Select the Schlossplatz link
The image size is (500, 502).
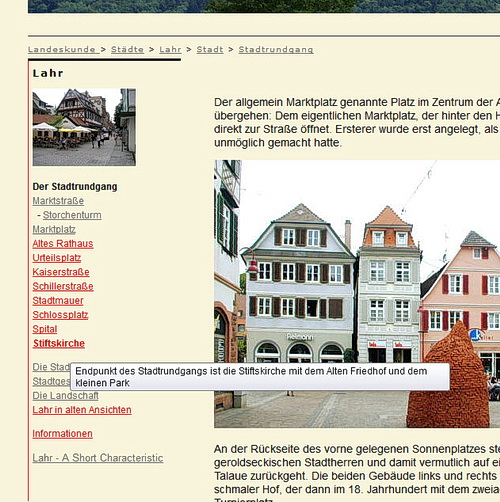click(x=60, y=315)
